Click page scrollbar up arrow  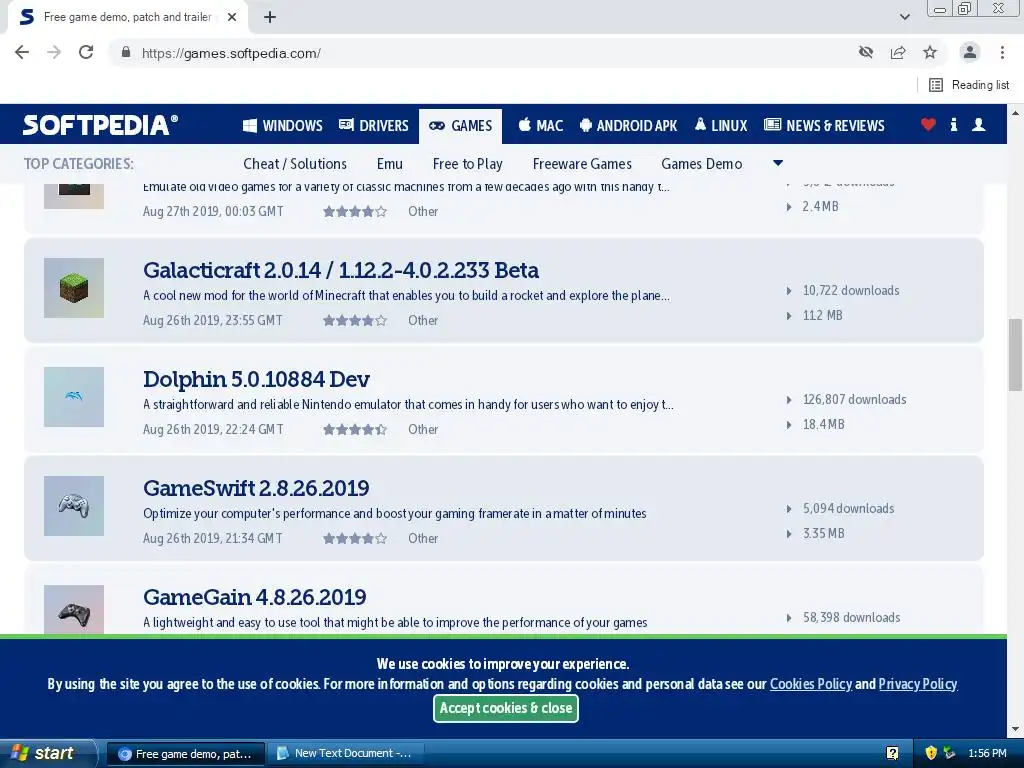tap(1016, 113)
